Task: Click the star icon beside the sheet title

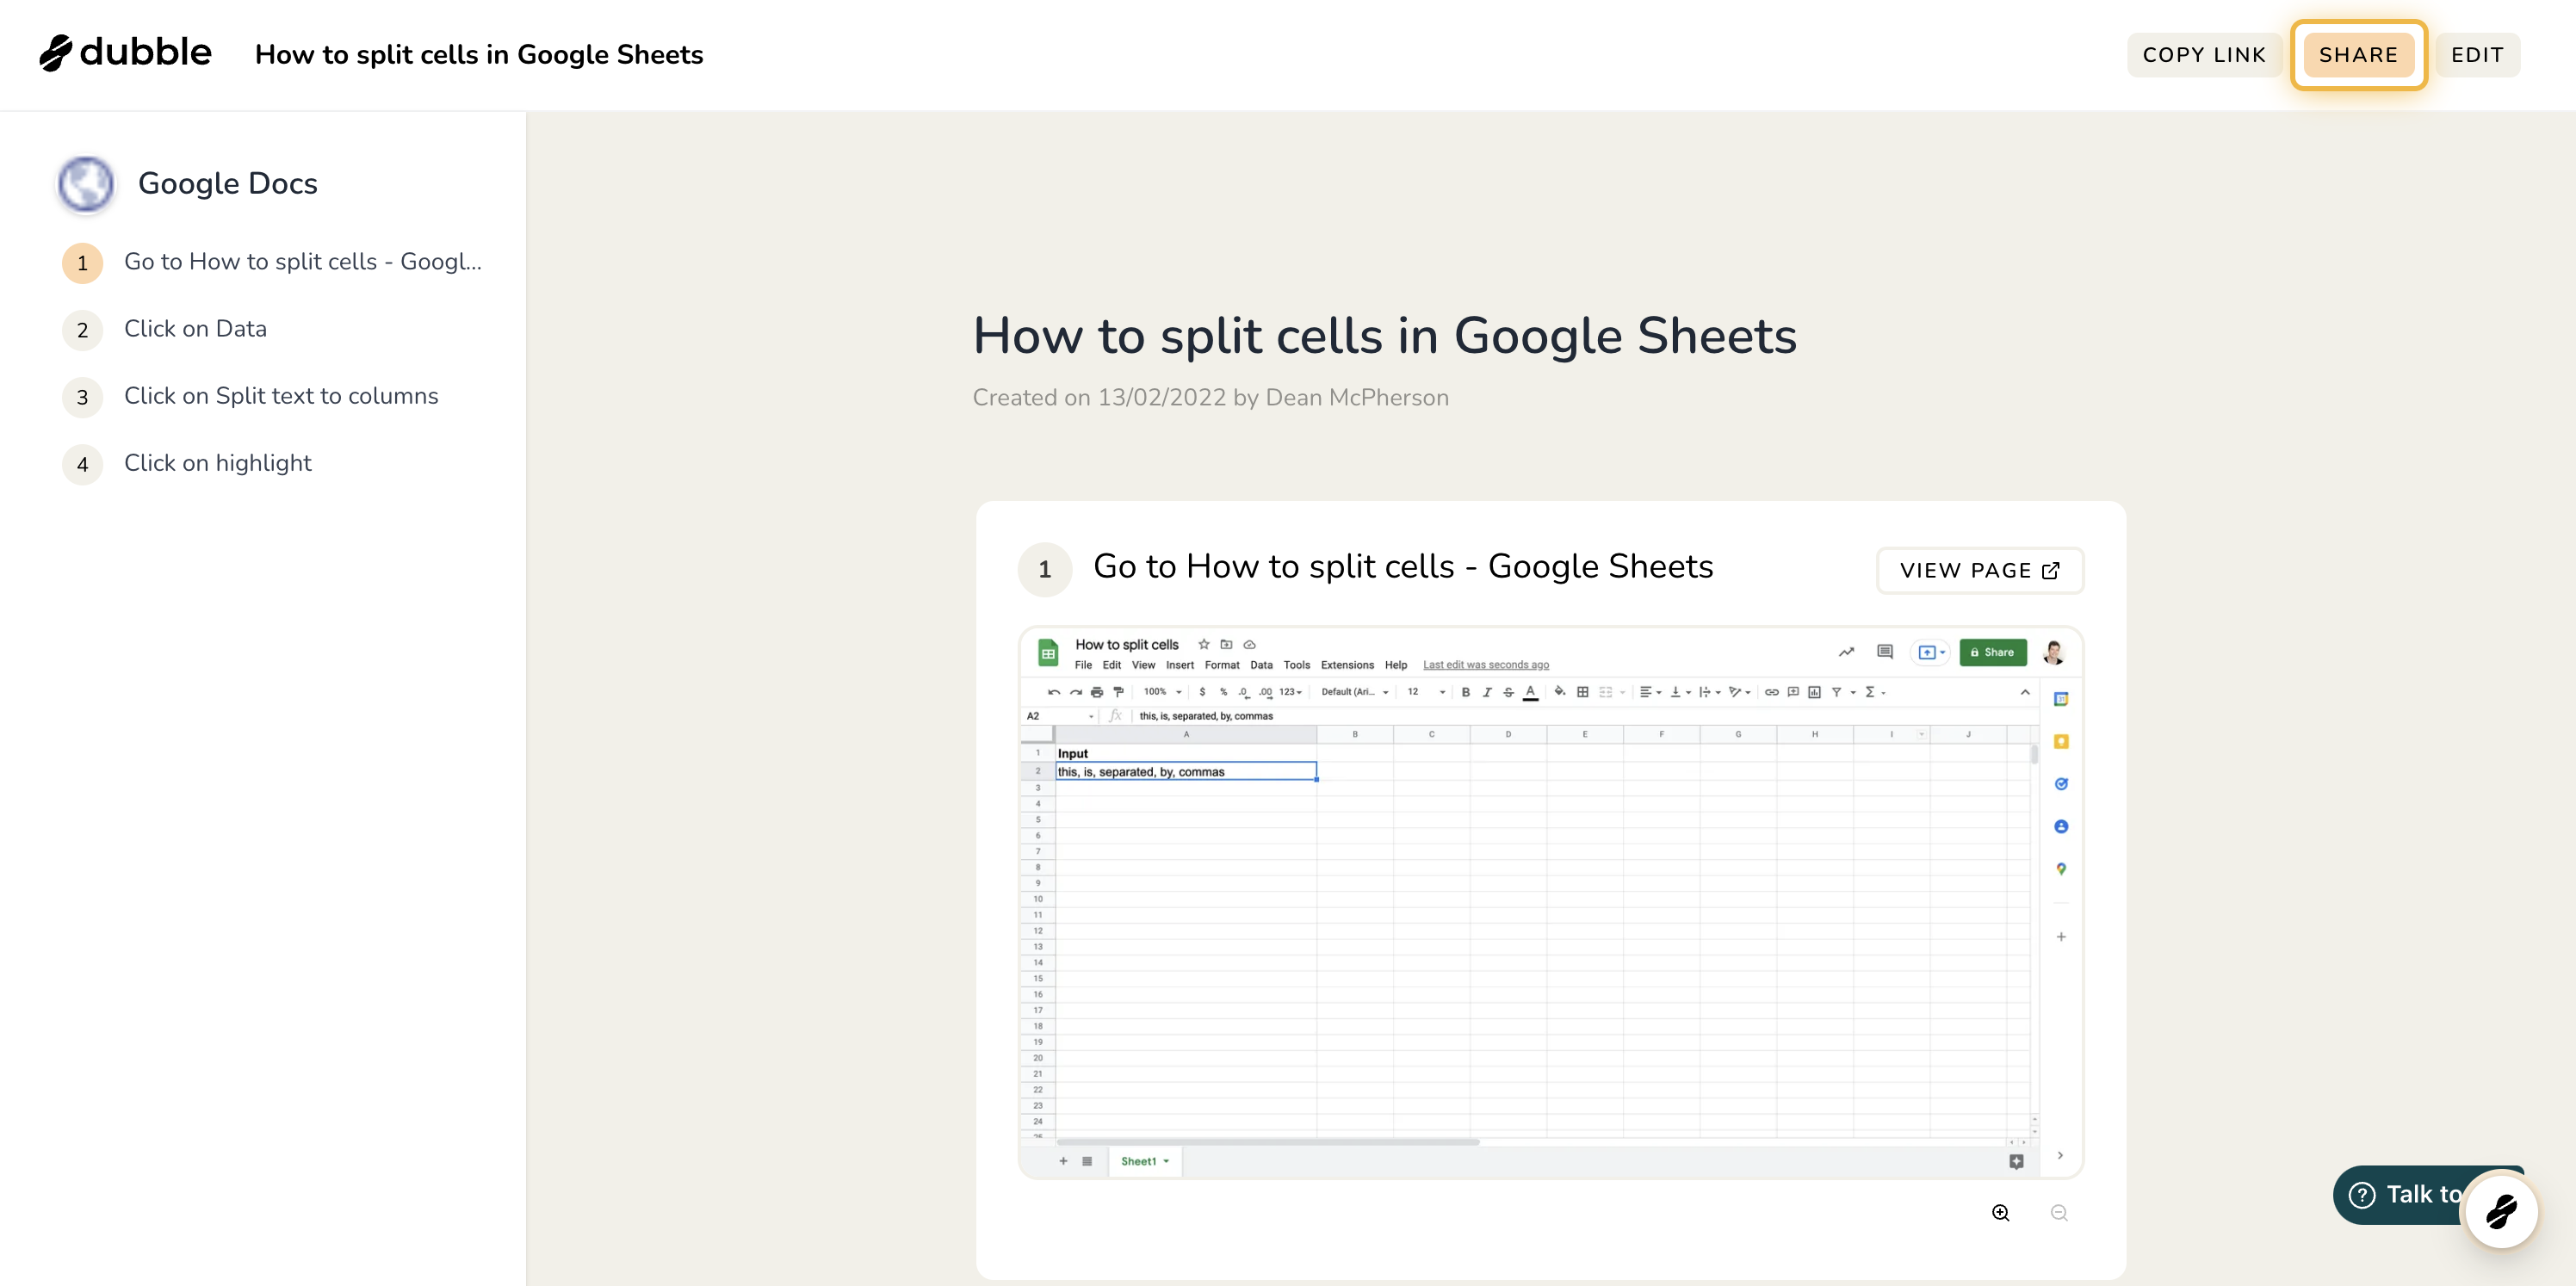Action: [x=1204, y=644]
